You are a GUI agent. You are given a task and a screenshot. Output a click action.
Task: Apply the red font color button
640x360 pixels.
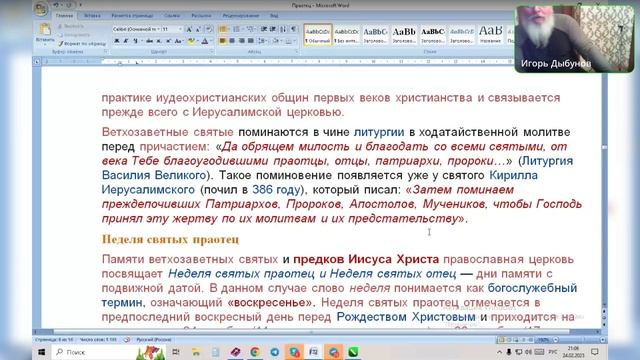point(204,41)
